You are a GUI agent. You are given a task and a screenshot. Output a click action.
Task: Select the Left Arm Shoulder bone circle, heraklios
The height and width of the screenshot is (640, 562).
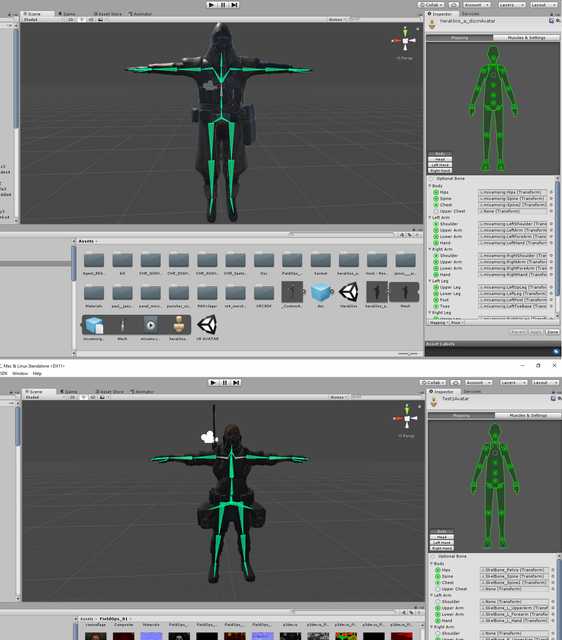(x=436, y=224)
